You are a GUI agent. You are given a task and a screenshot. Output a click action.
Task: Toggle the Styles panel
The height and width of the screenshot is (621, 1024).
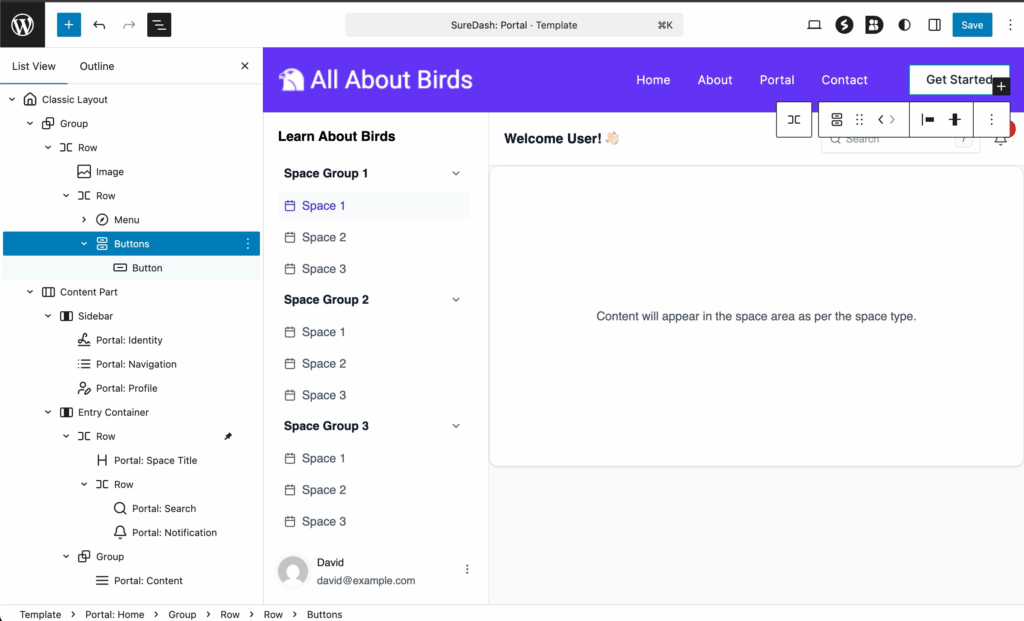(903, 24)
